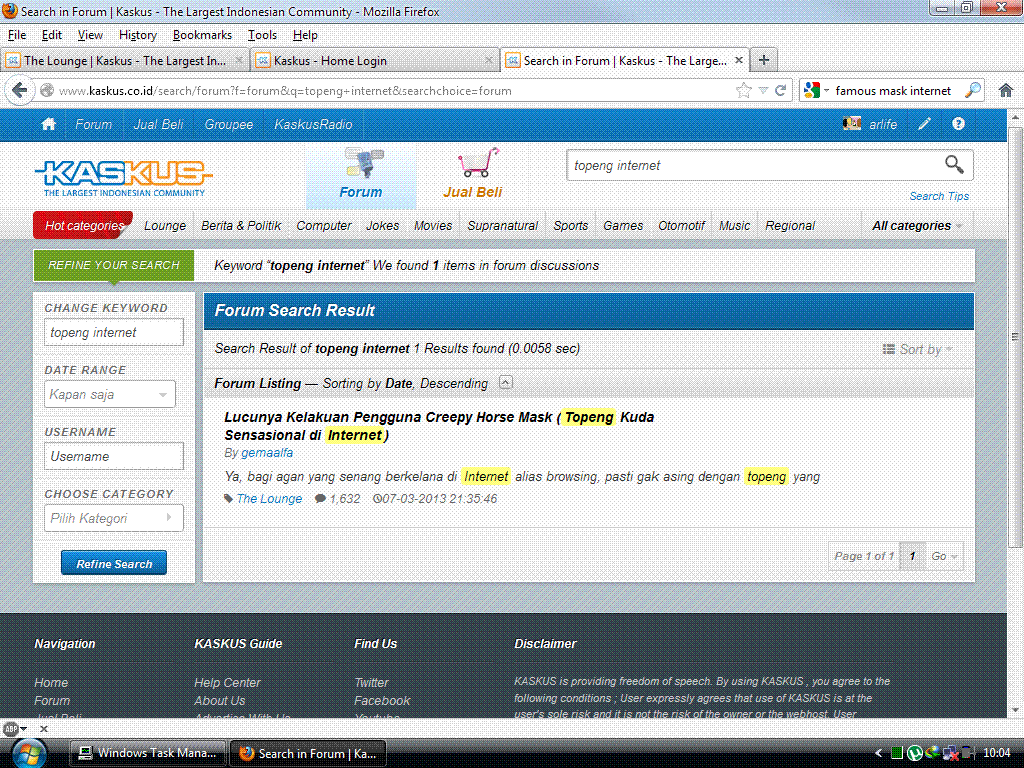Click the Adblock Plus icon in add-on bar
1024x768 pixels.
click(x=11, y=728)
